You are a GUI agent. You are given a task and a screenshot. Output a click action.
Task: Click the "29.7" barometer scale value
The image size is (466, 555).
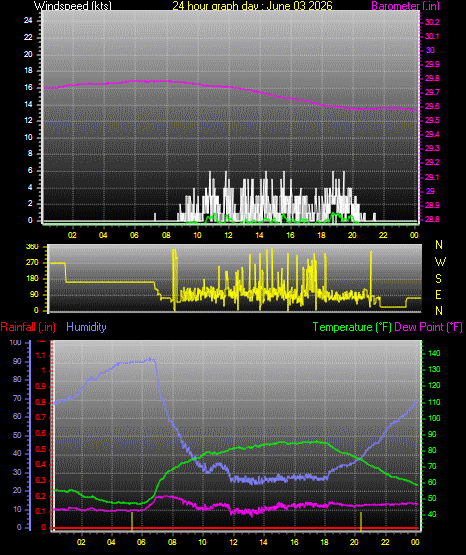pos(432,92)
